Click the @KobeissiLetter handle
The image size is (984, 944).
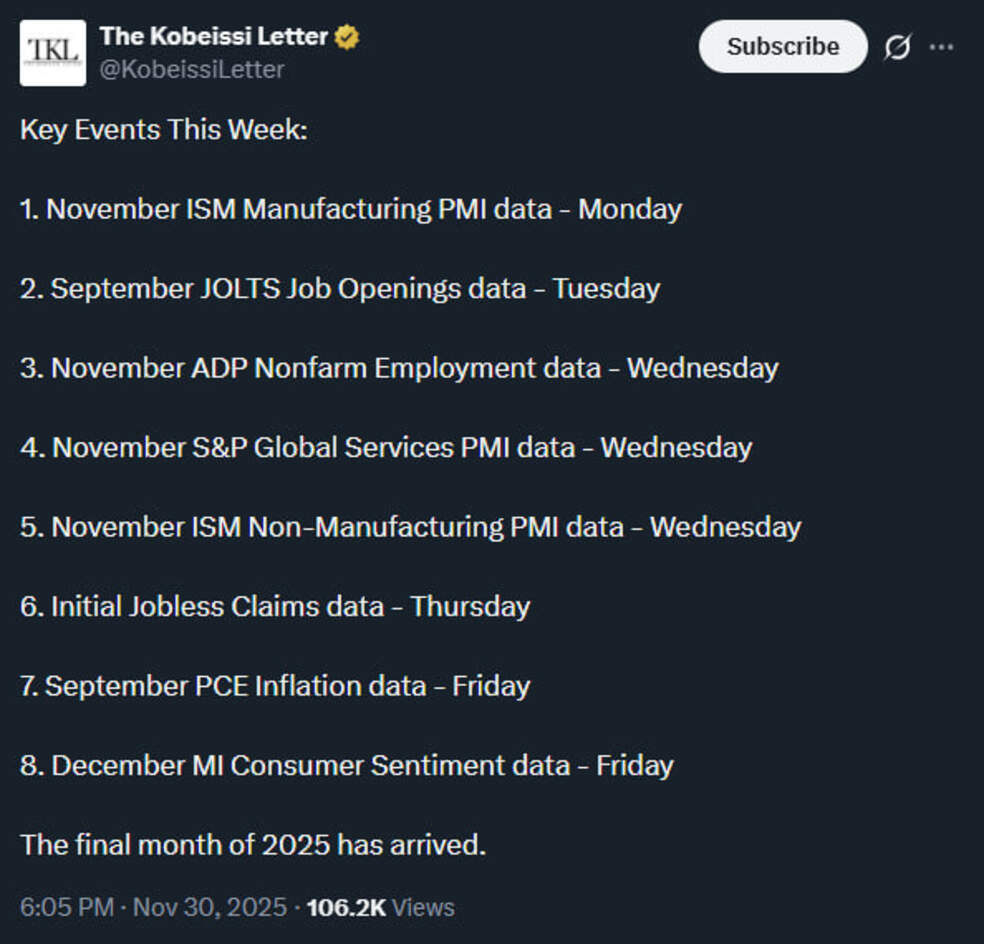tap(192, 69)
